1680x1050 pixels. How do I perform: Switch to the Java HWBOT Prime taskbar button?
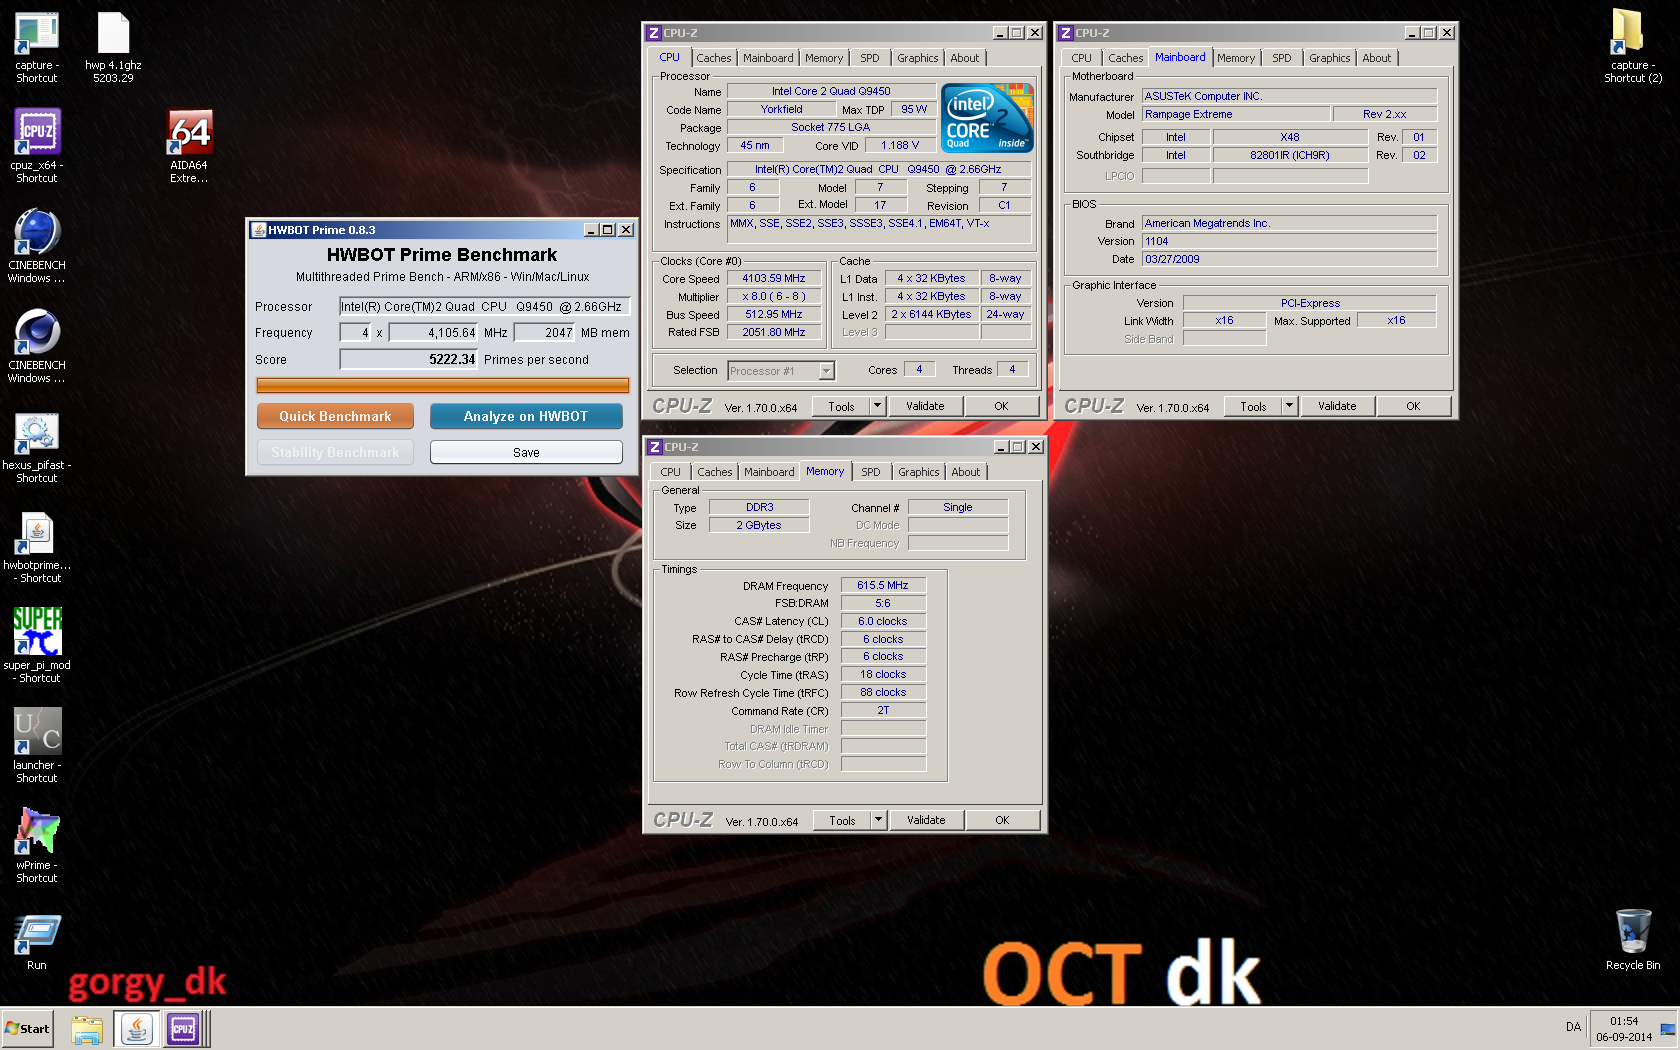tap(137, 1029)
